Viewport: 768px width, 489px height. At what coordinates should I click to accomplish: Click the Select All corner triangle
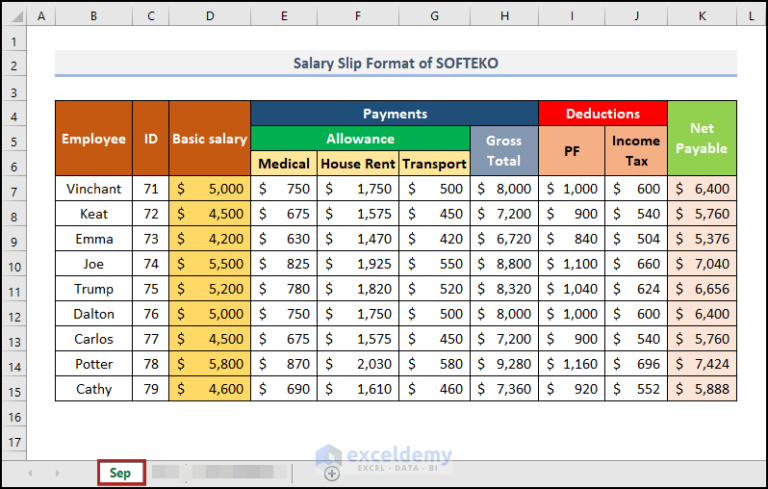[17, 17]
